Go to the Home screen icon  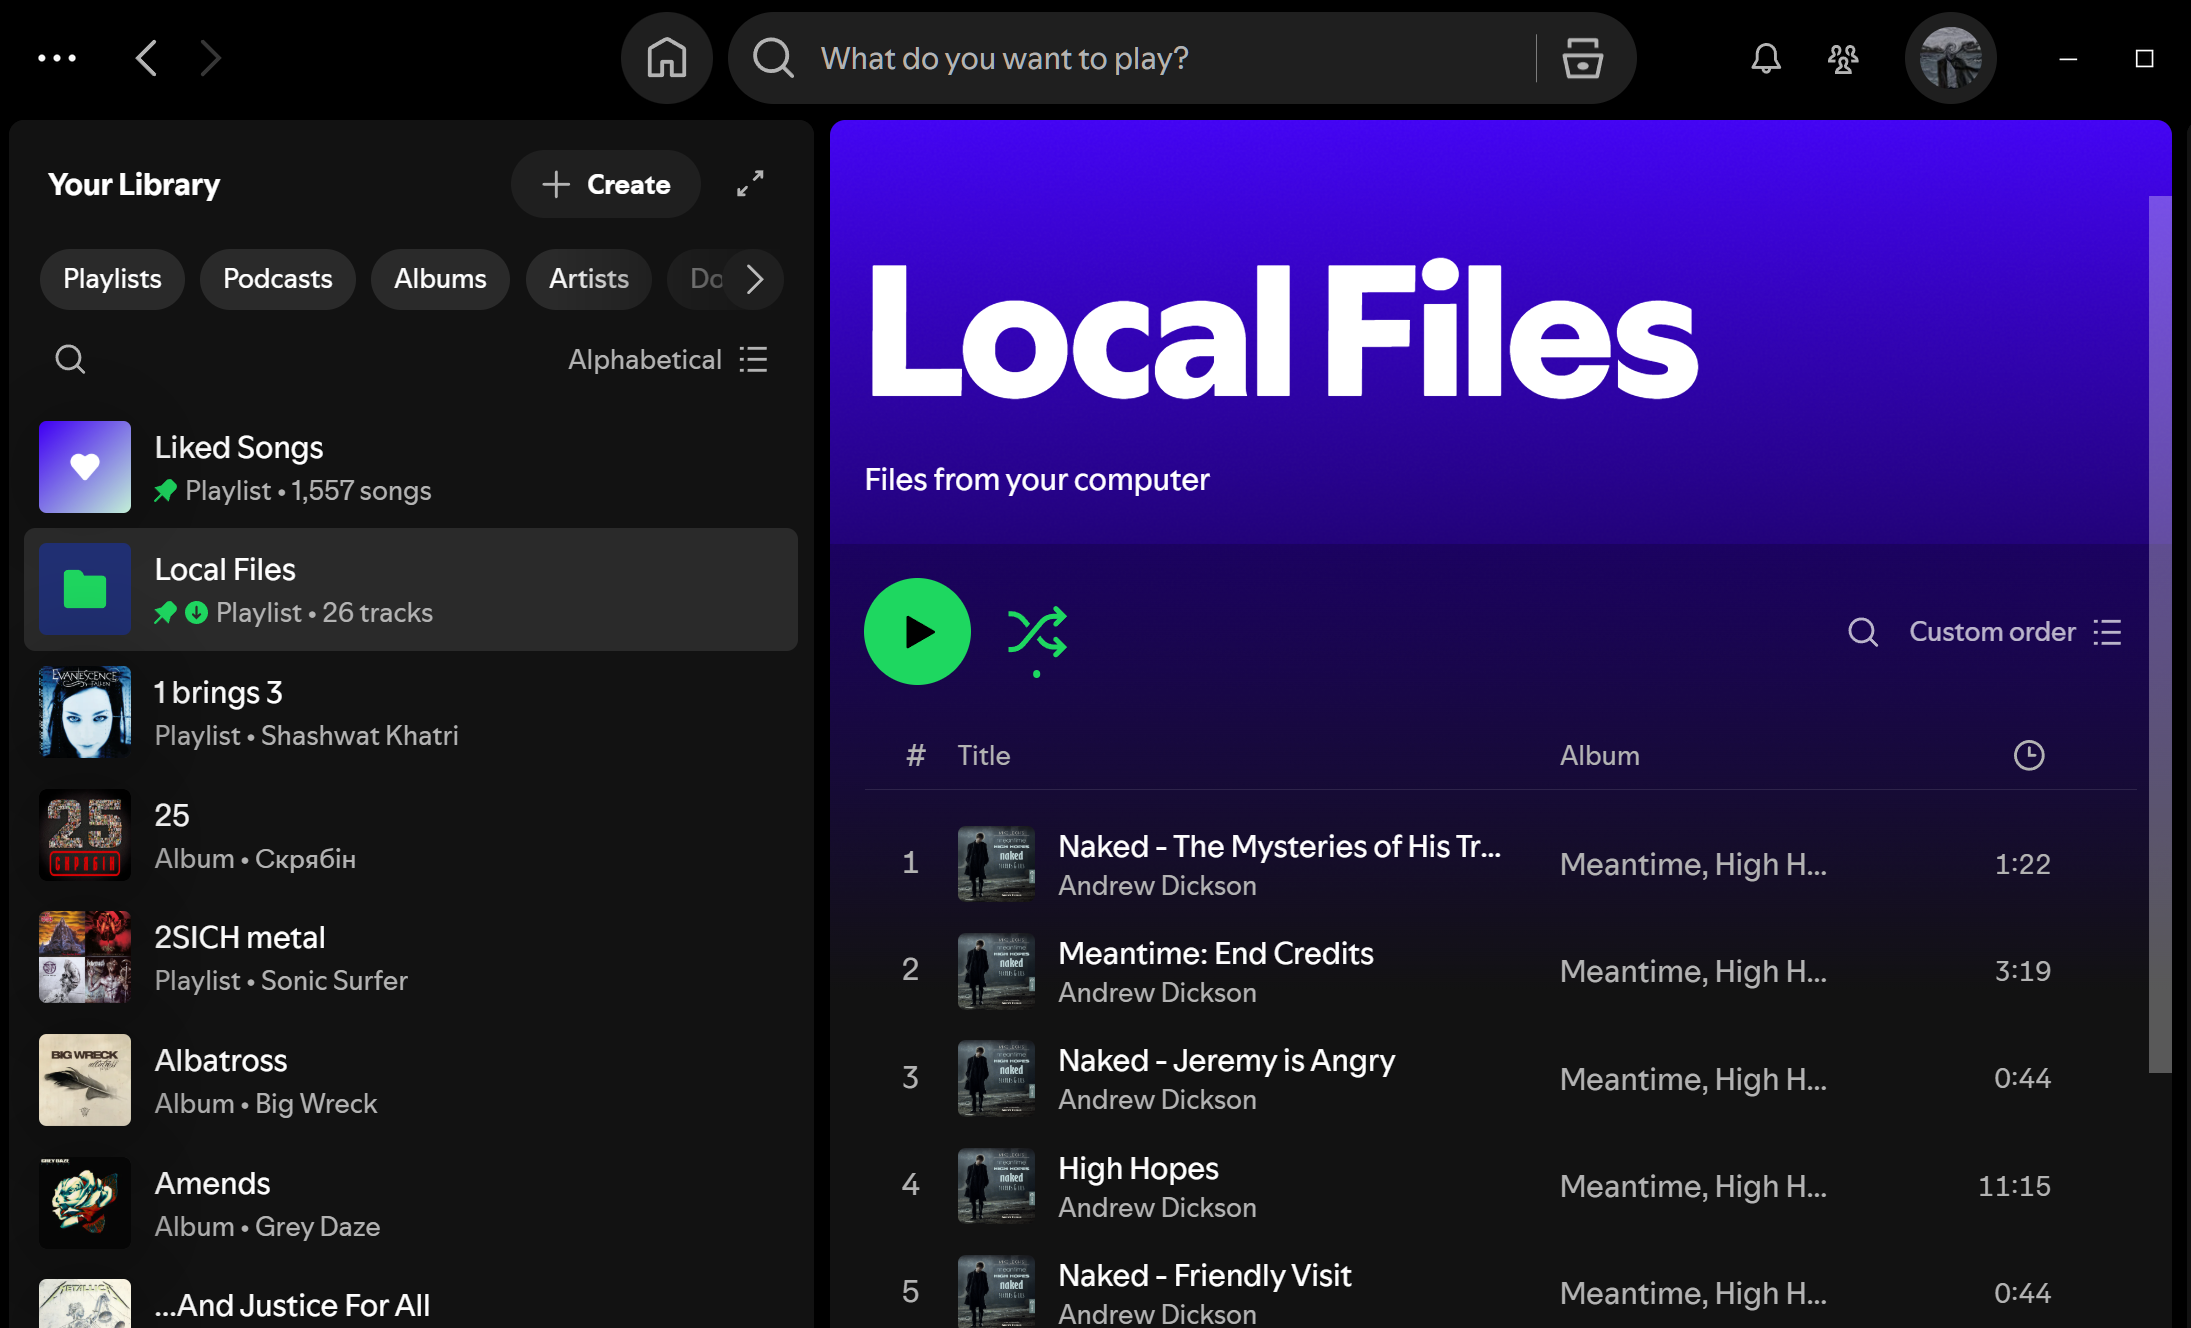666,58
